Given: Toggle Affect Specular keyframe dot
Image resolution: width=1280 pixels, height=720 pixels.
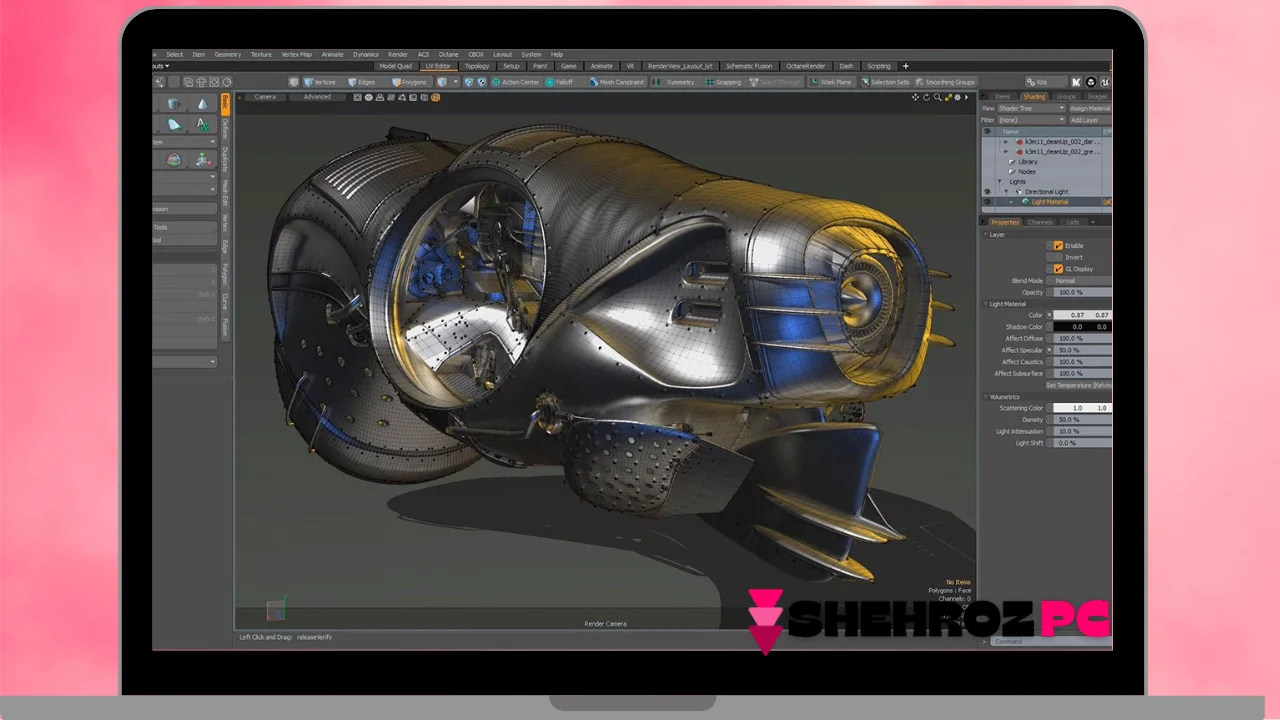Looking at the screenshot, I should pyautogui.click(x=1049, y=350).
